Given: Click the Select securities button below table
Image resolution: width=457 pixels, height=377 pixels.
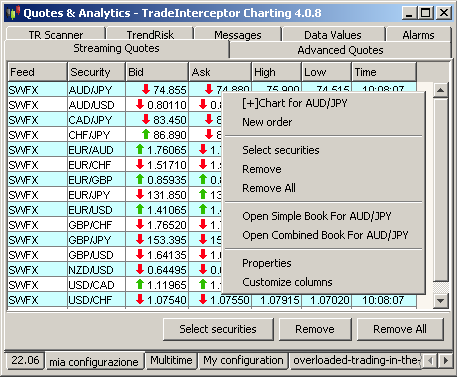Looking at the screenshot, I should pos(218,329).
